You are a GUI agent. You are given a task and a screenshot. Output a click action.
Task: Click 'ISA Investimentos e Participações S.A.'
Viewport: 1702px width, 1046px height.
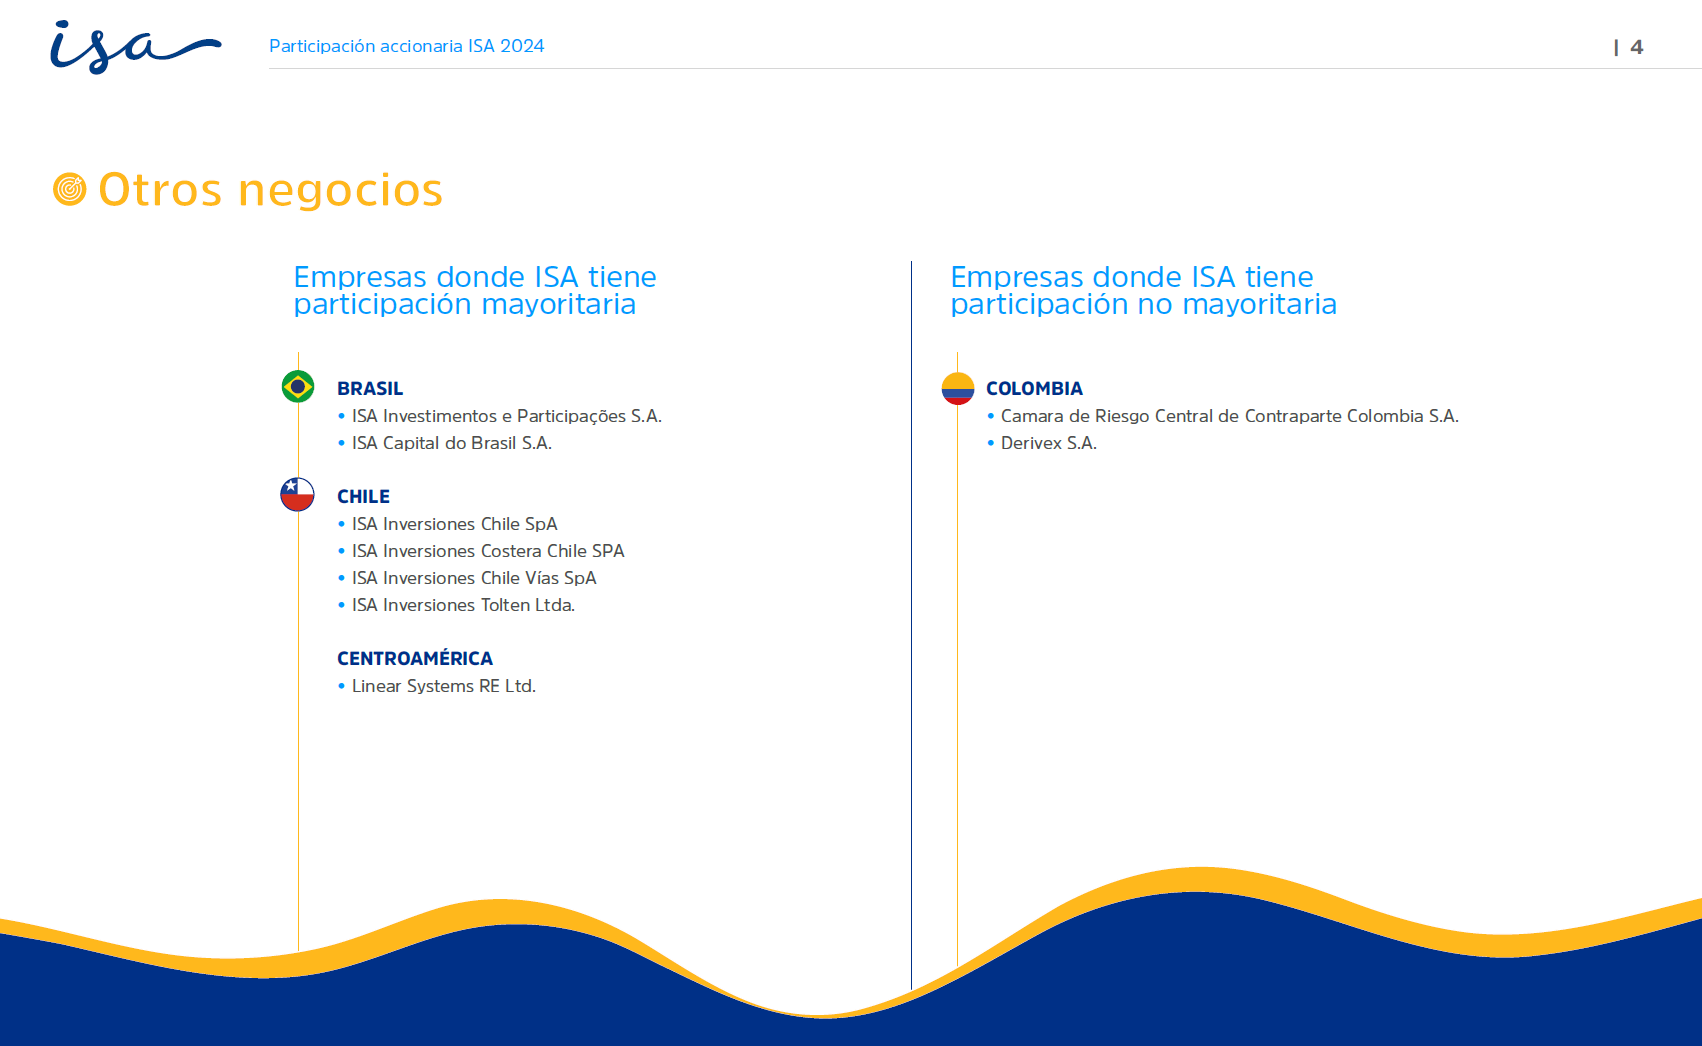tap(507, 416)
